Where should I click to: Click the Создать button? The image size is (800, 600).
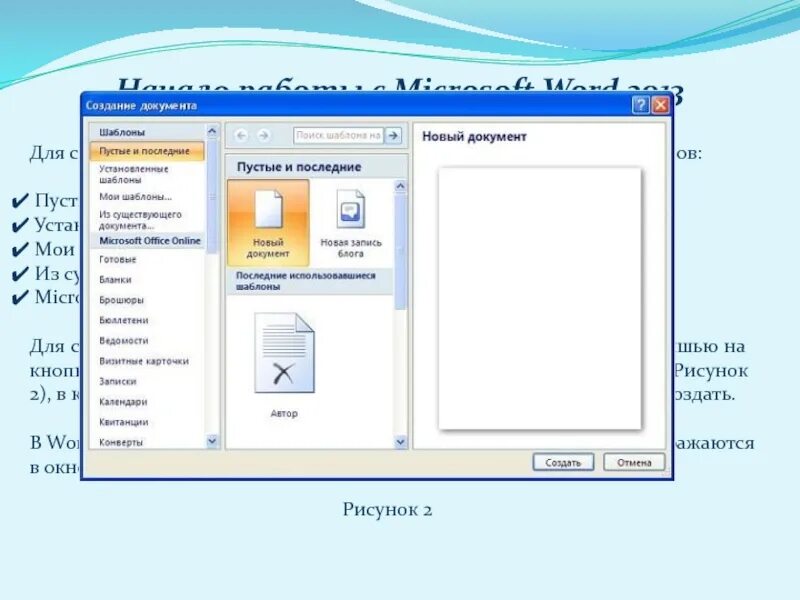click(563, 462)
